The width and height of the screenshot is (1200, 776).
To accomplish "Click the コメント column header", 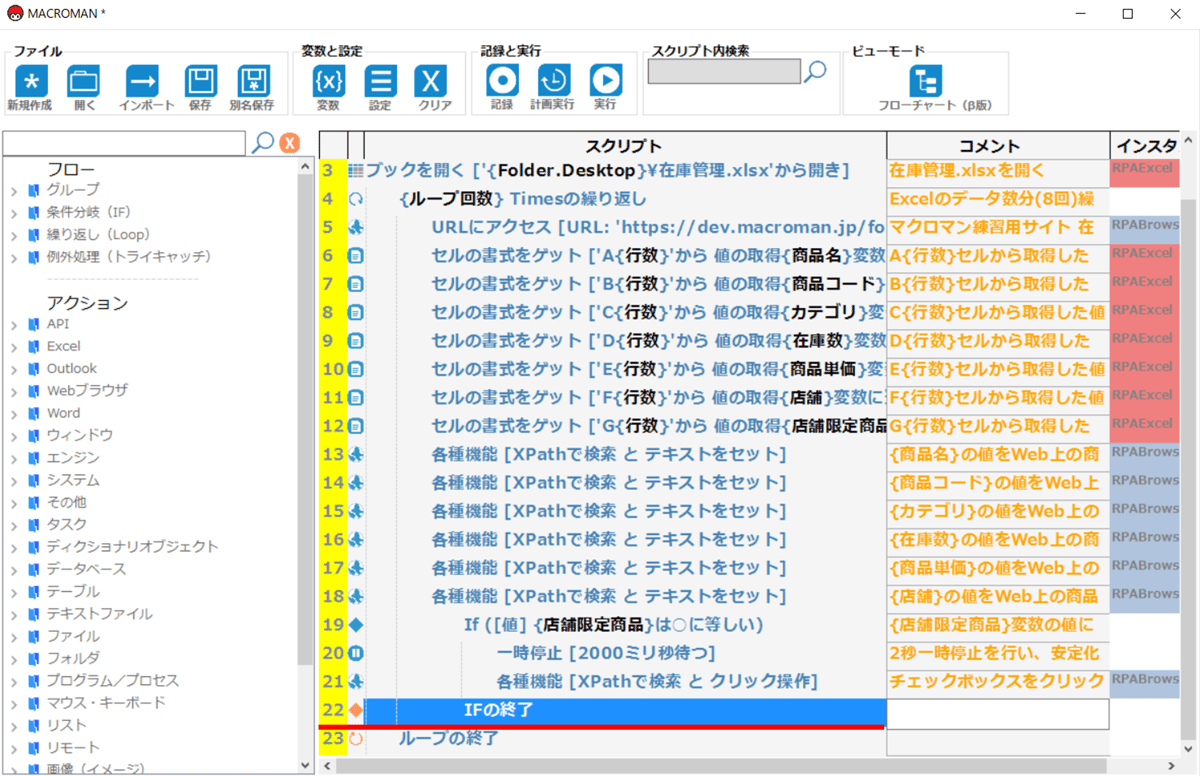I will click(998, 145).
